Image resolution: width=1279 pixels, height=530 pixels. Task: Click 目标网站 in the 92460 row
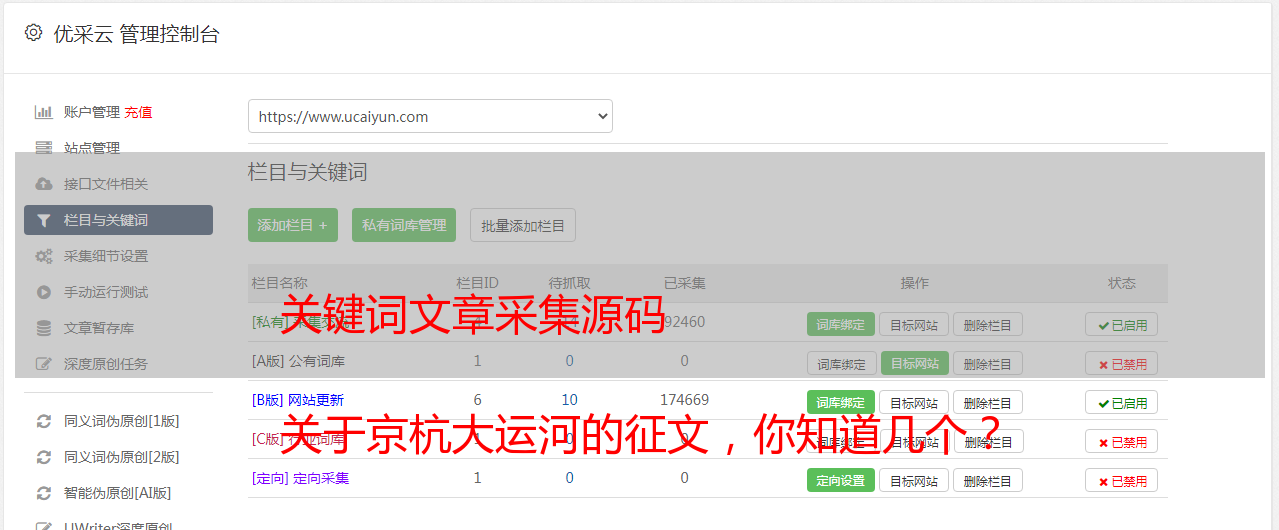point(914,324)
